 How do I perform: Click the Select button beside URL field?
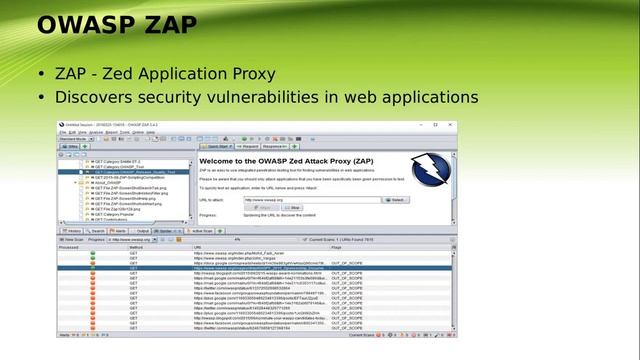point(396,200)
